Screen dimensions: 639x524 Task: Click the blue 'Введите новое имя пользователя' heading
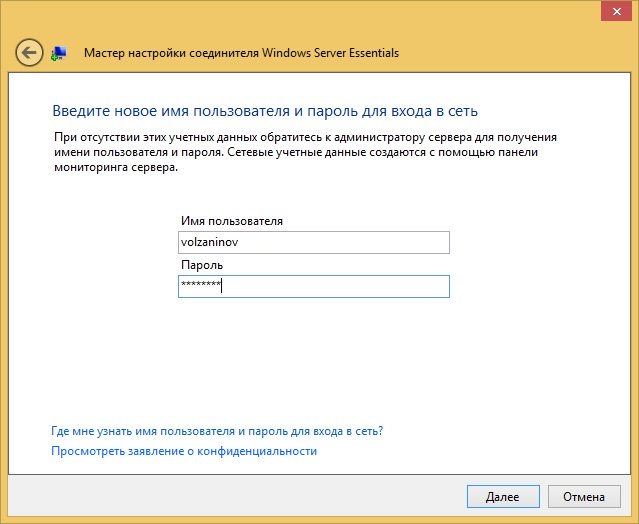click(x=265, y=111)
